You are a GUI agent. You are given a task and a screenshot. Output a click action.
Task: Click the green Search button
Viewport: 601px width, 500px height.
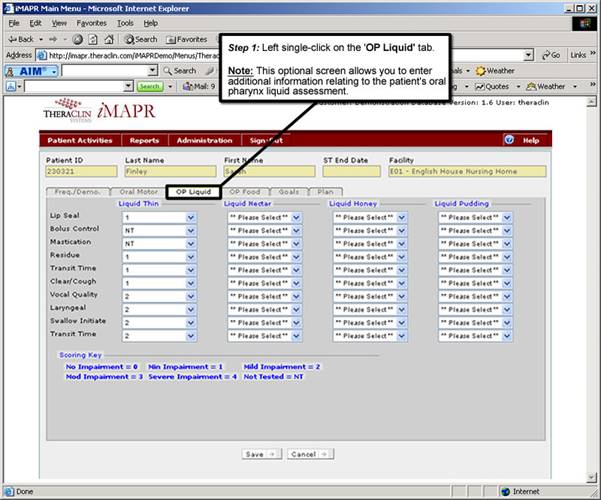(x=149, y=87)
